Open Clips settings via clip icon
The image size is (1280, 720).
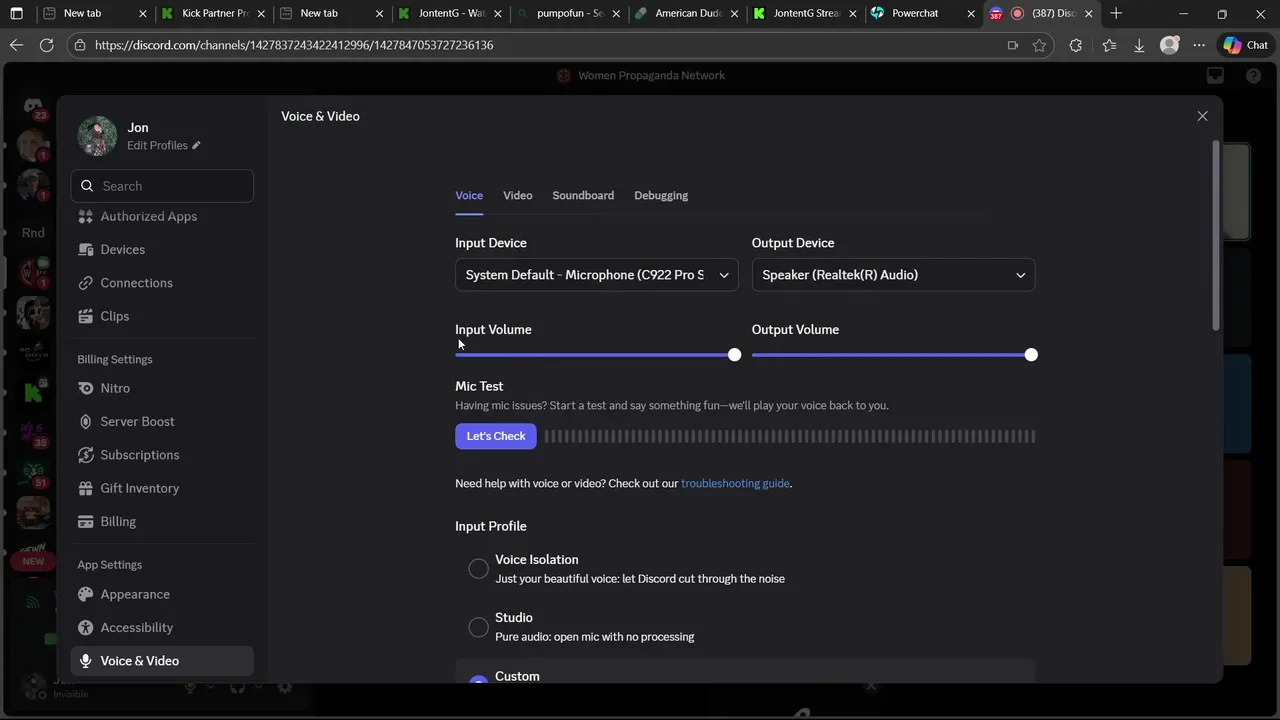point(86,316)
